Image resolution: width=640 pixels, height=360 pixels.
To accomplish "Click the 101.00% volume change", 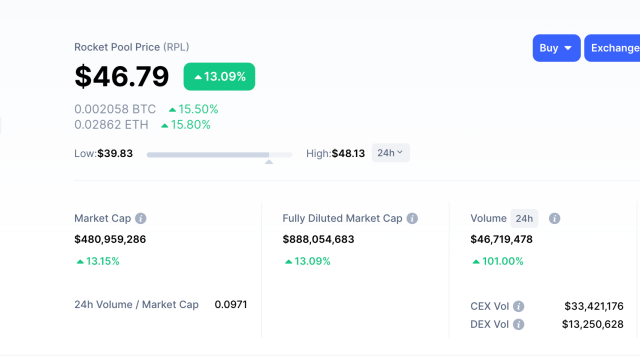I will point(498,261).
